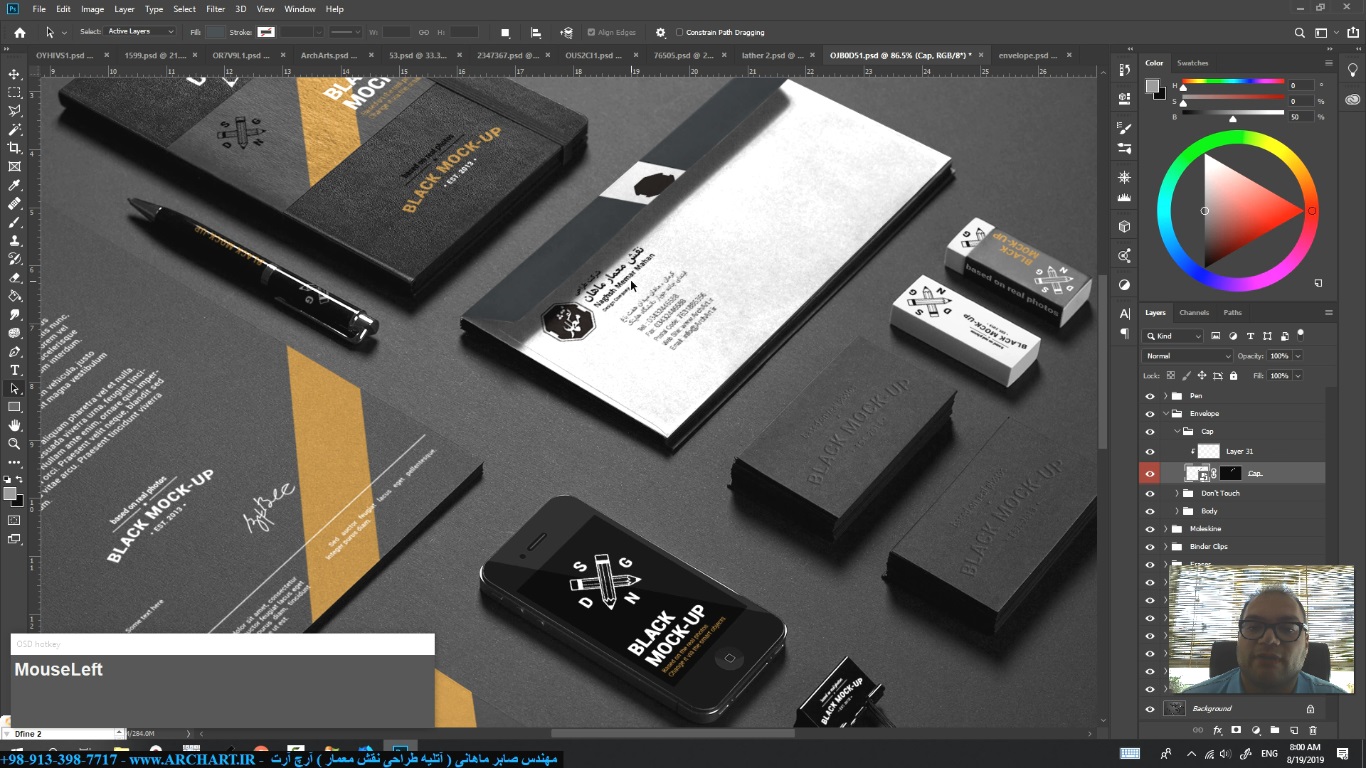Enable Constrain Path Dragging checkbox
The width and height of the screenshot is (1366, 768).
[x=680, y=32]
